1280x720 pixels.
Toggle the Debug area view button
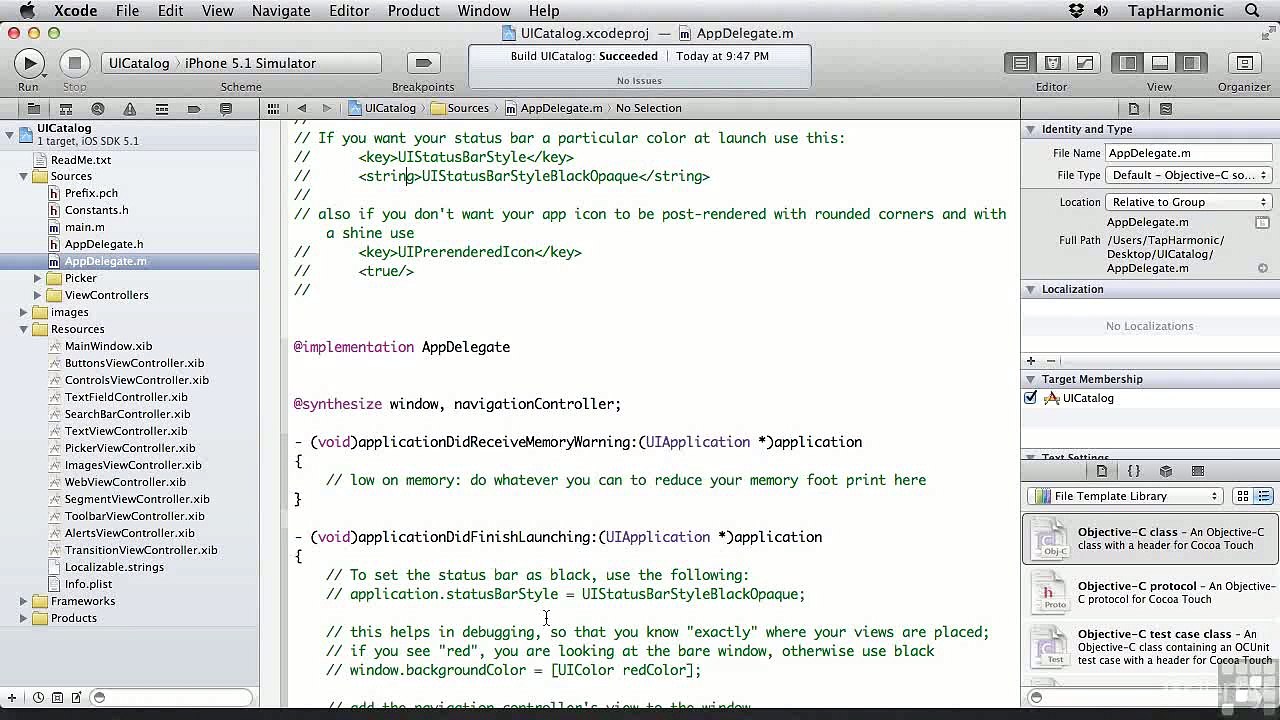click(x=1160, y=63)
